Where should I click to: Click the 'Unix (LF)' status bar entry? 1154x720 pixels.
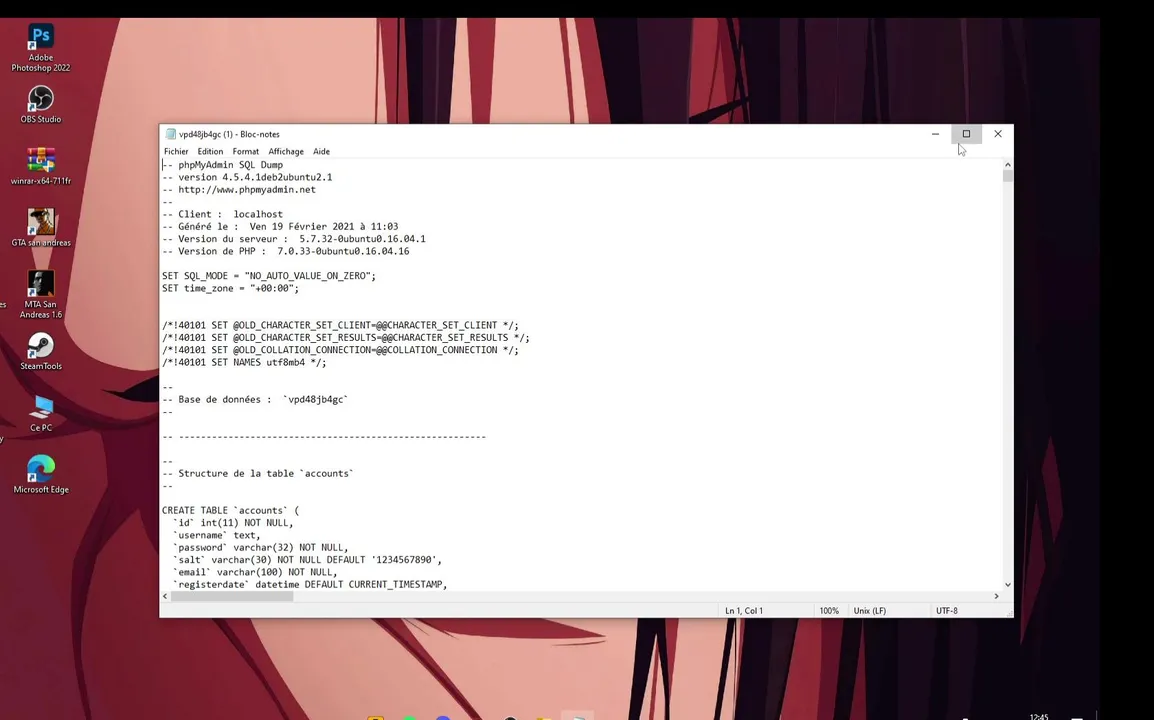point(870,610)
